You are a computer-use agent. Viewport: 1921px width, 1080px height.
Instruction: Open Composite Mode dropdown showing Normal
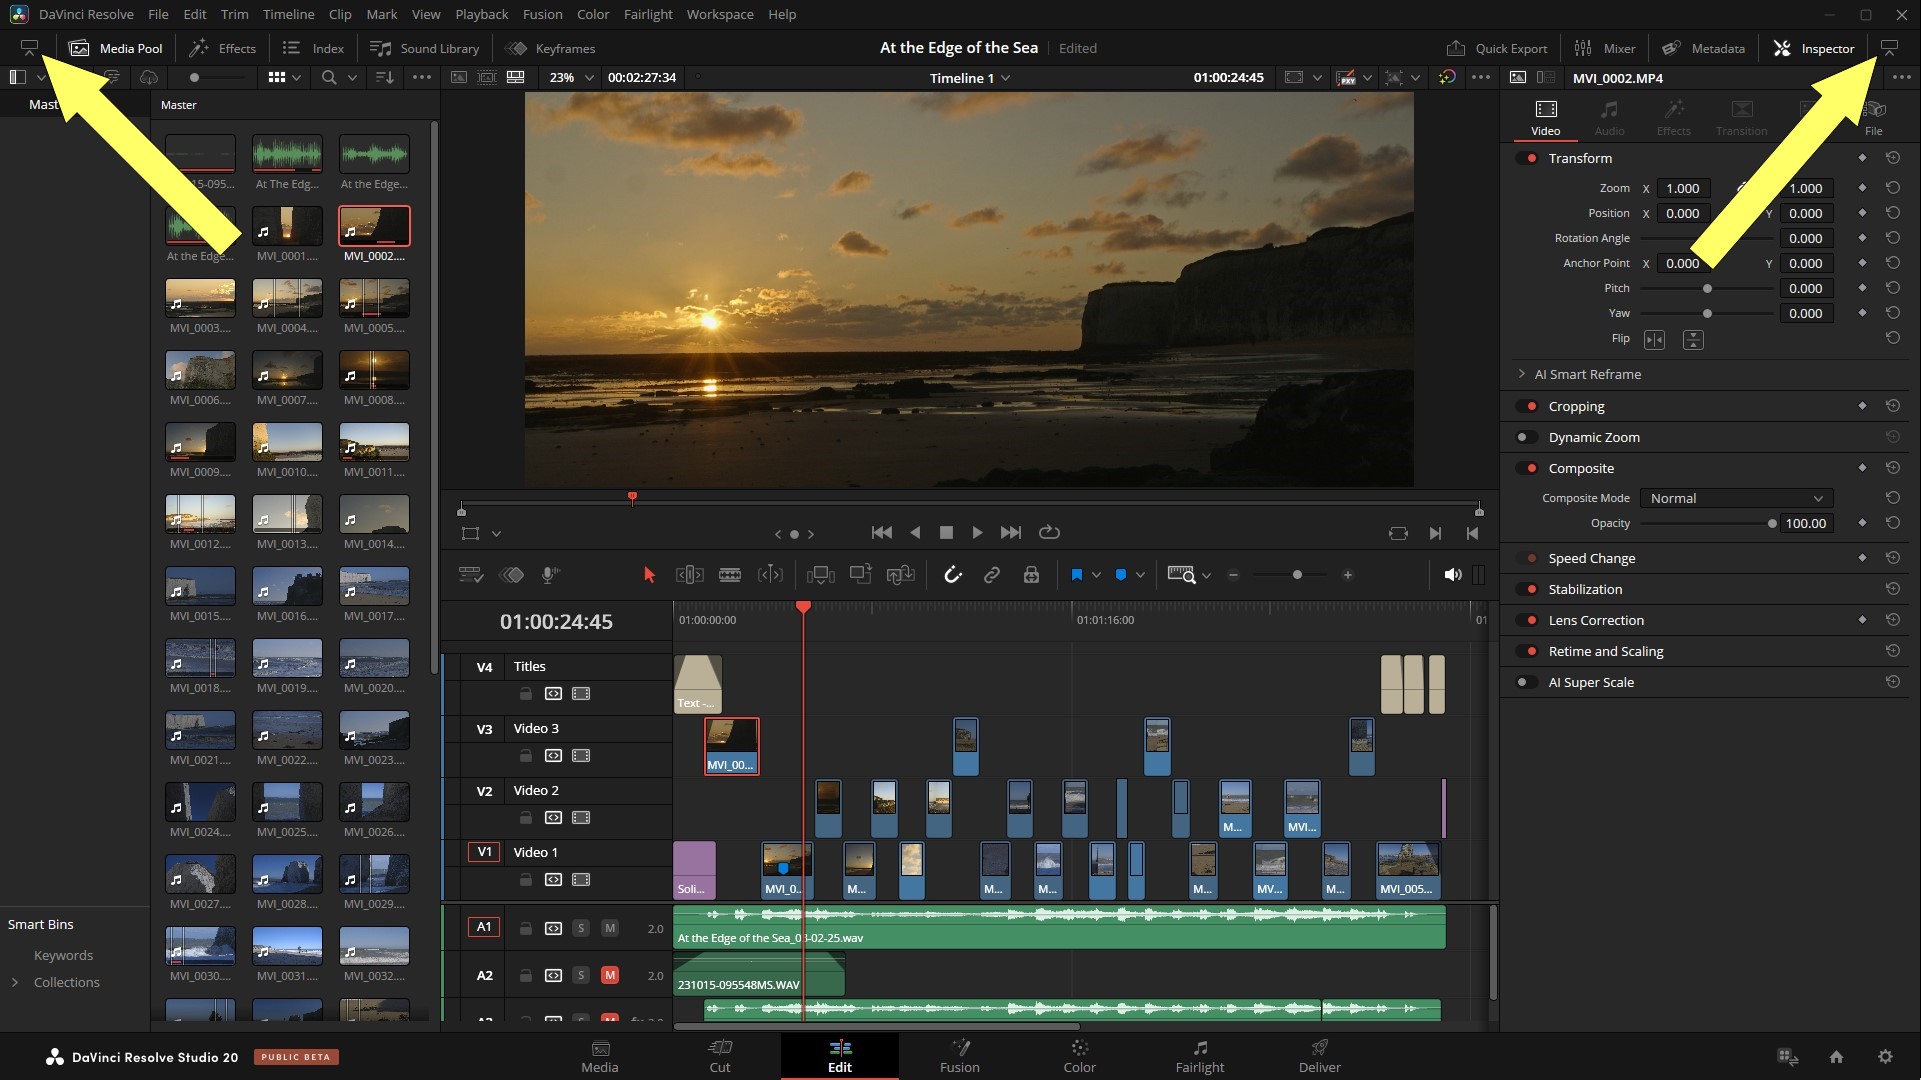pyautogui.click(x=1736, y=498)
